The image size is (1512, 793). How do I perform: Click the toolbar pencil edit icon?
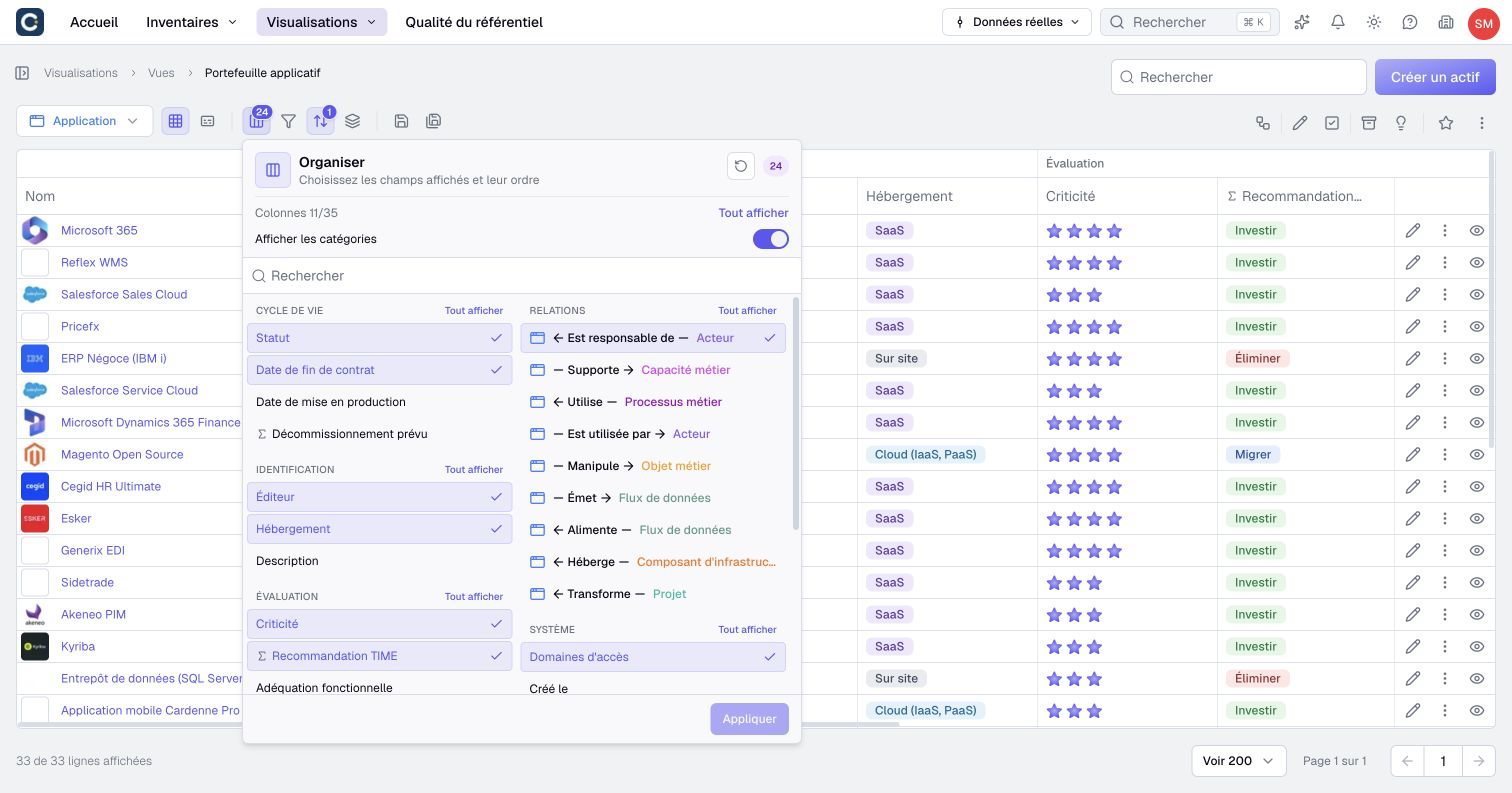pyautogui.click(x=1299, y=123)
